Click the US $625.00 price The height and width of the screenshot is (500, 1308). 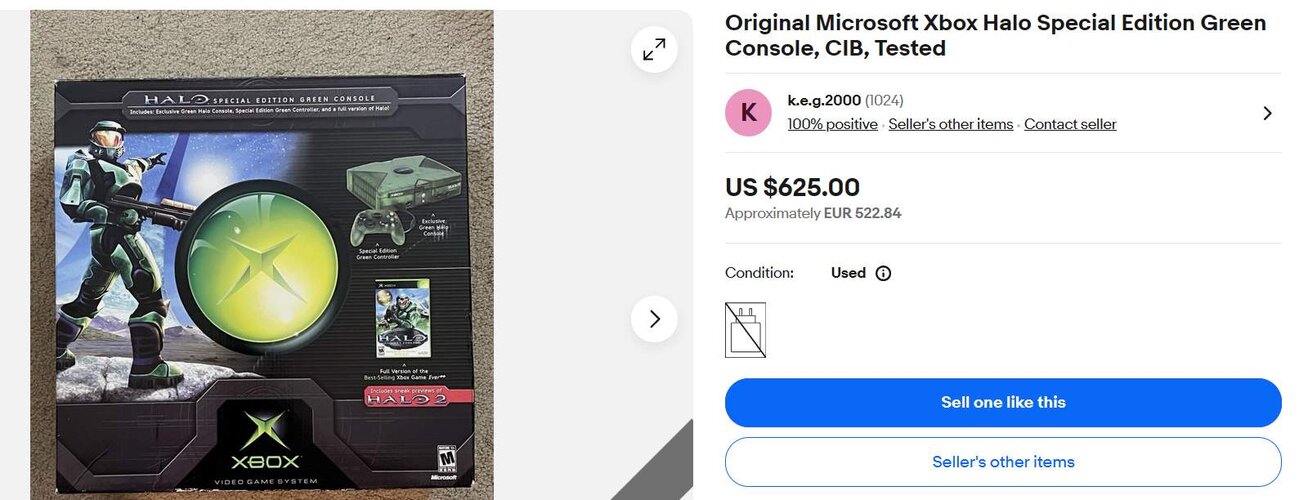[792, 187]
